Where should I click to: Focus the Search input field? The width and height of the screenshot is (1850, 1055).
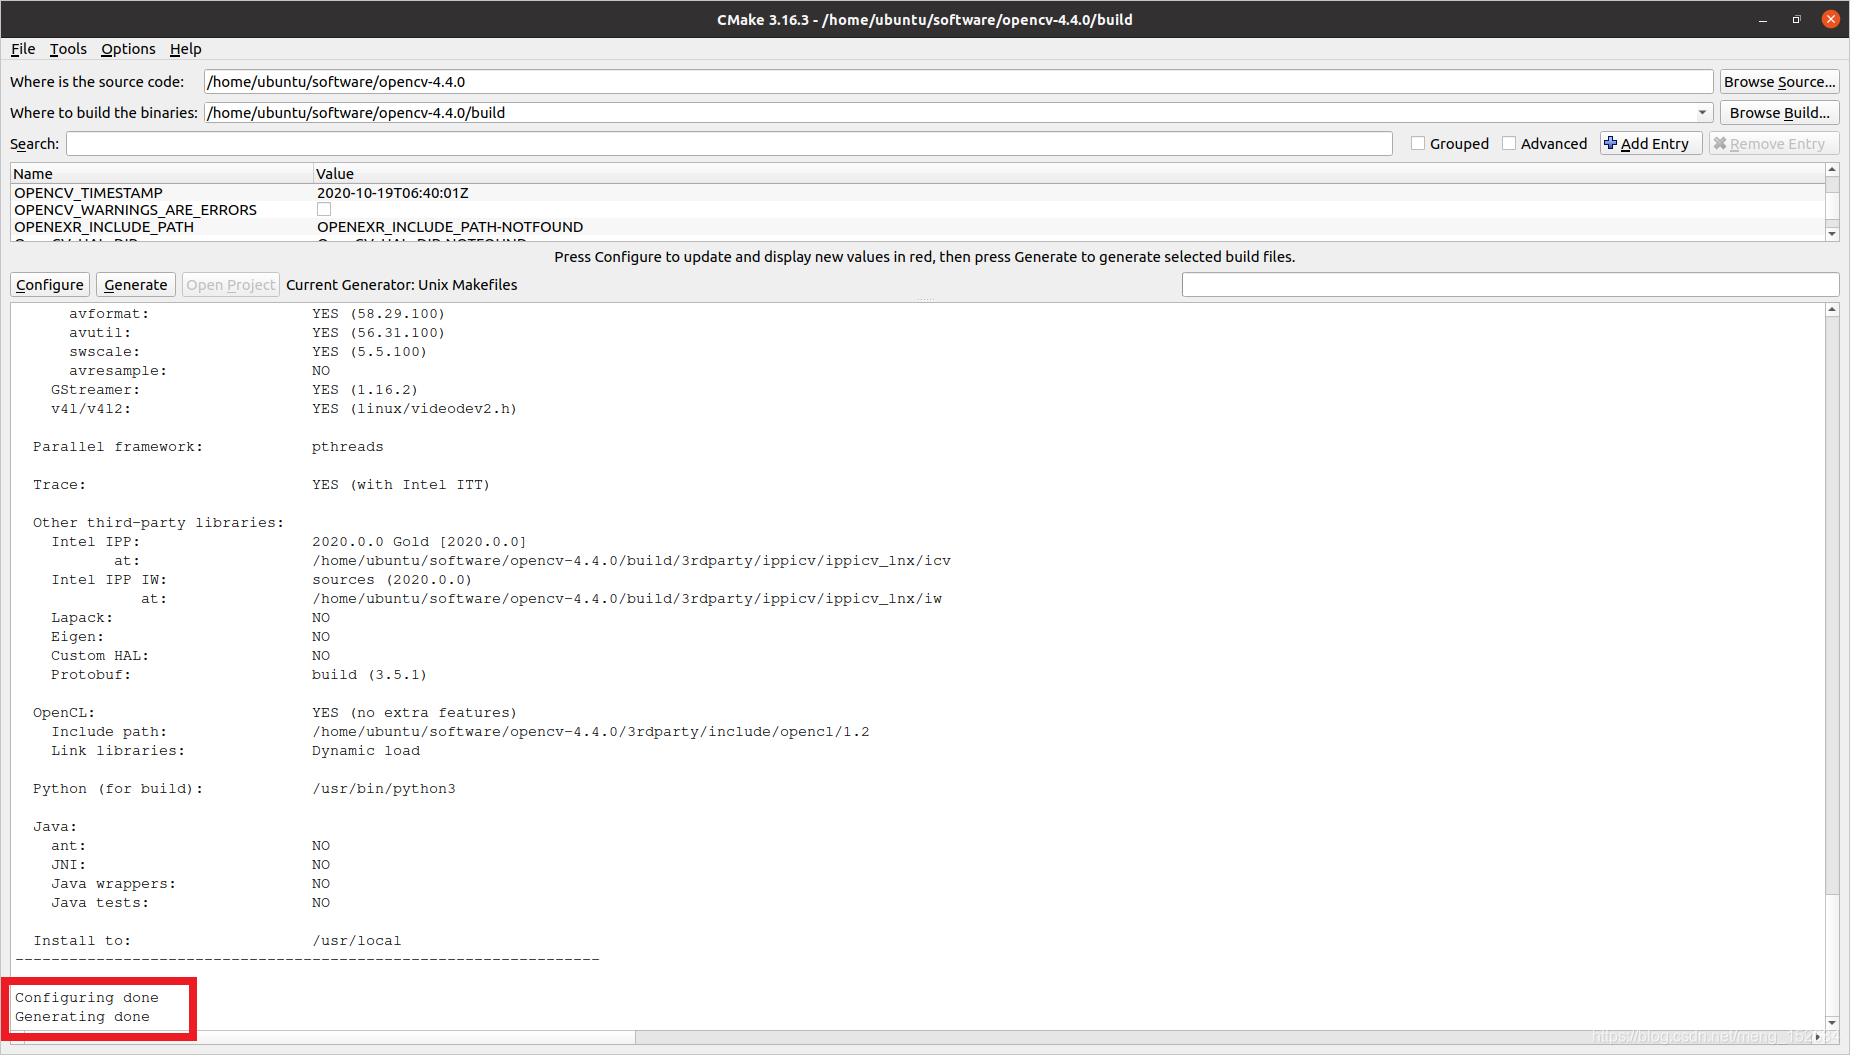(x=729, y=144)
